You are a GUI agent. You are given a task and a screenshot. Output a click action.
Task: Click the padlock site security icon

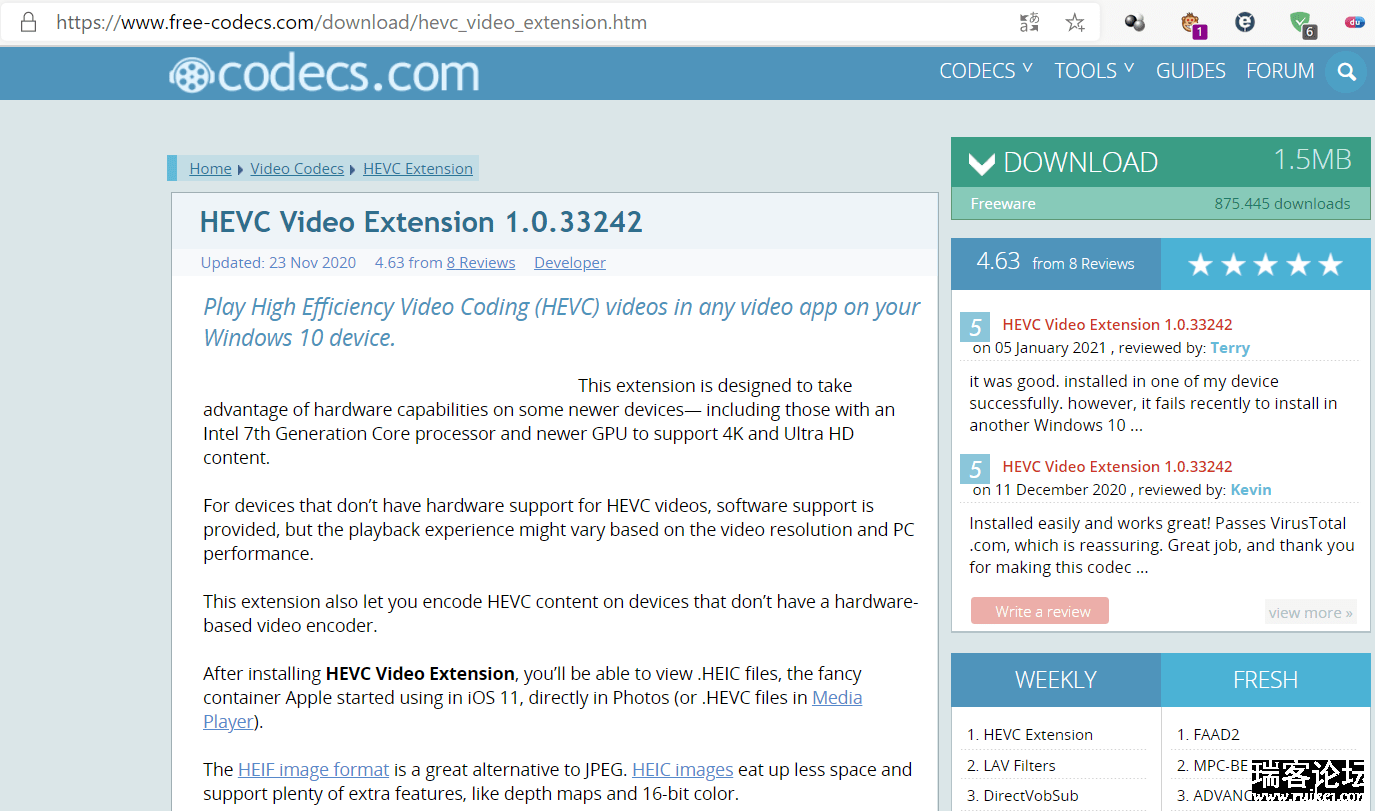29,22
